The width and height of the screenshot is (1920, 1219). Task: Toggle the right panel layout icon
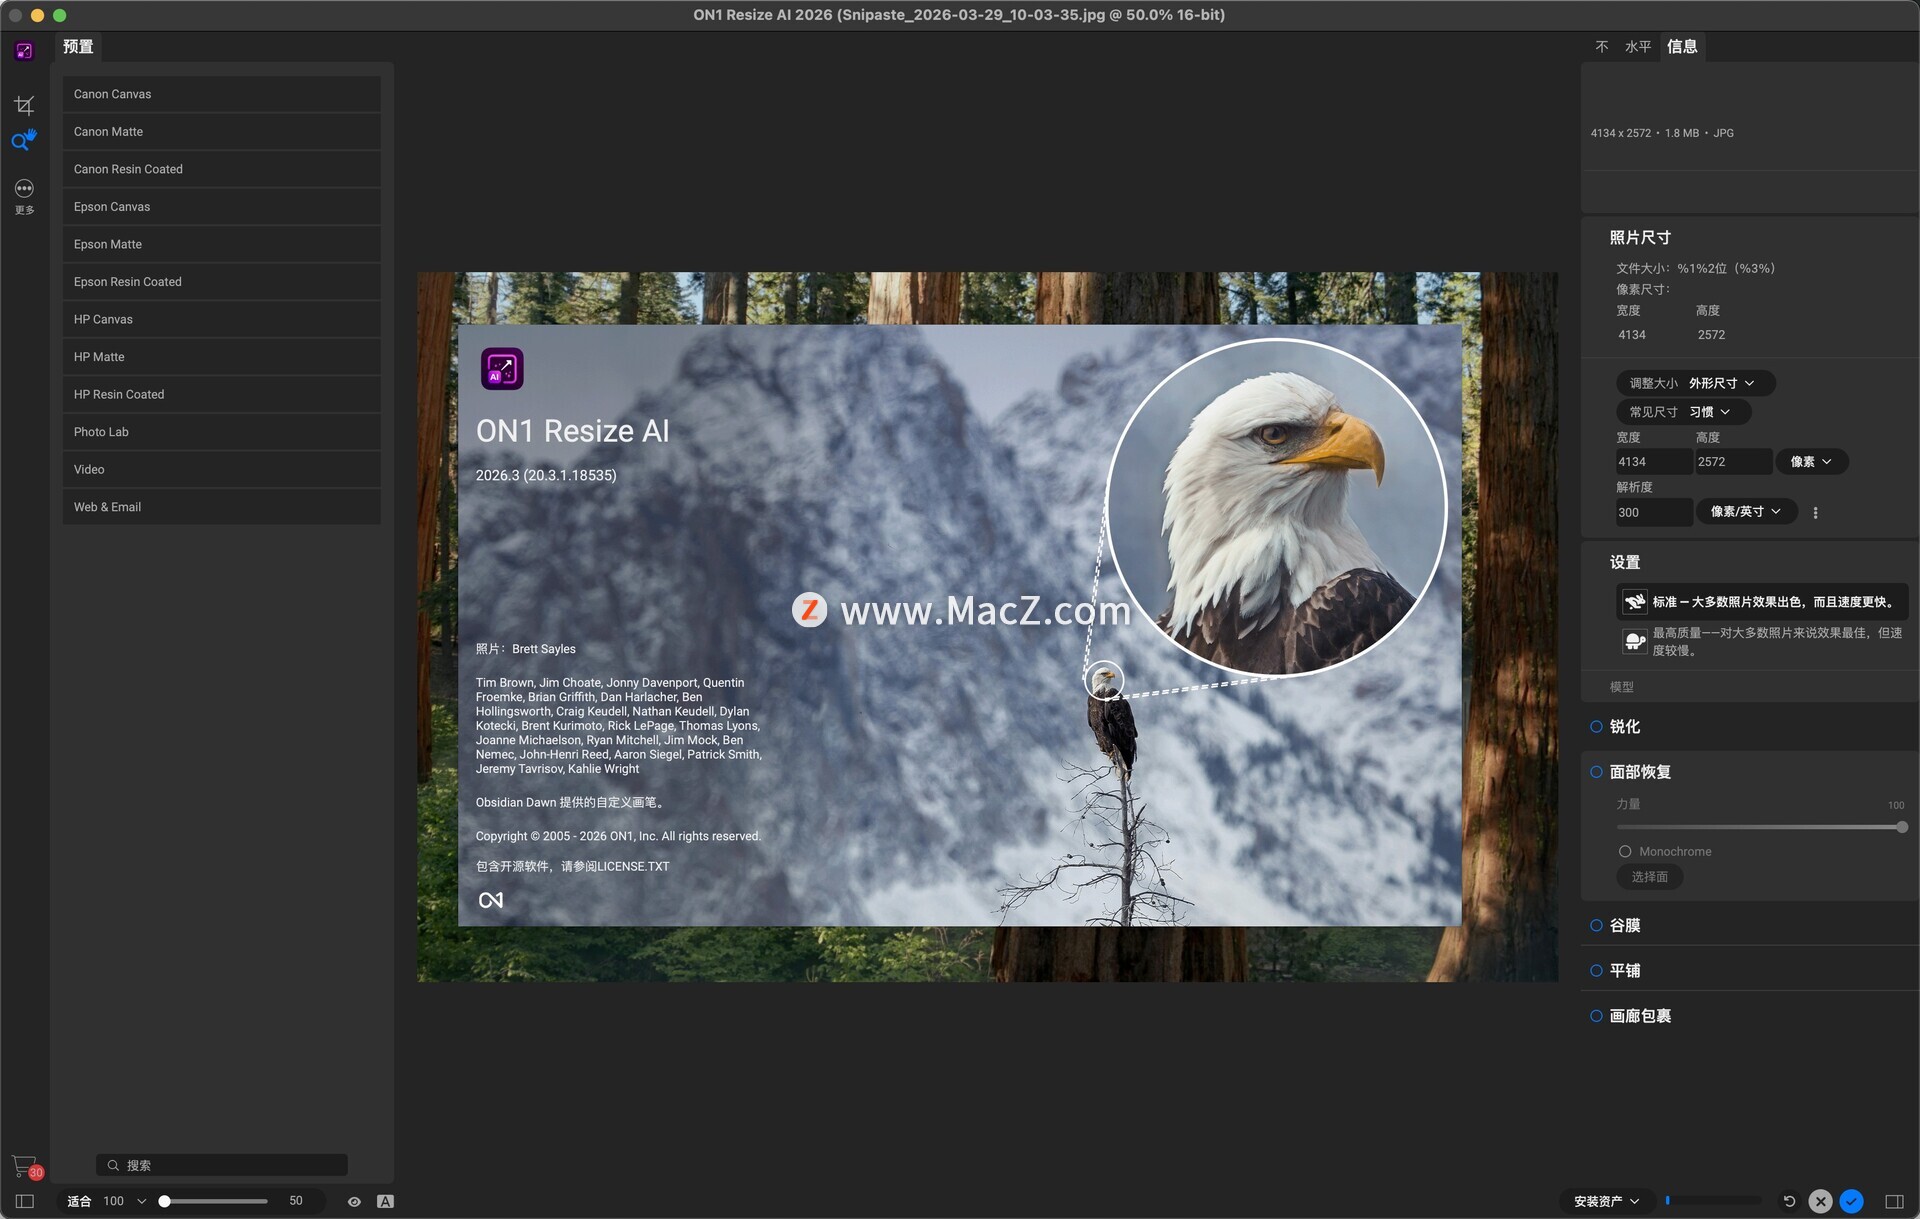click(x=1894, y=1201)
